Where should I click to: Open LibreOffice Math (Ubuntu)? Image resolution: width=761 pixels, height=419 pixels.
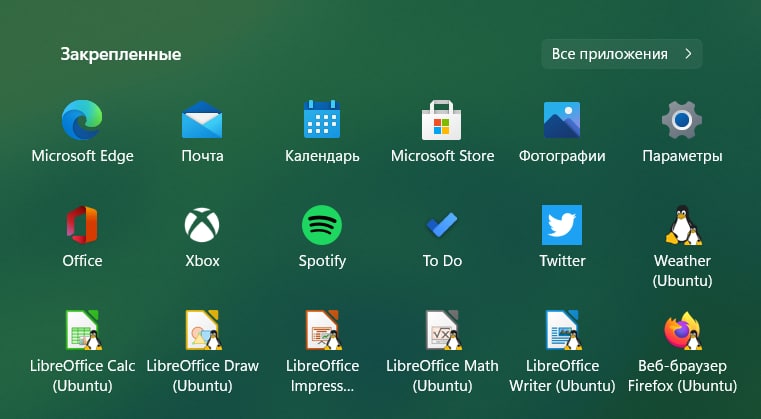443,330
